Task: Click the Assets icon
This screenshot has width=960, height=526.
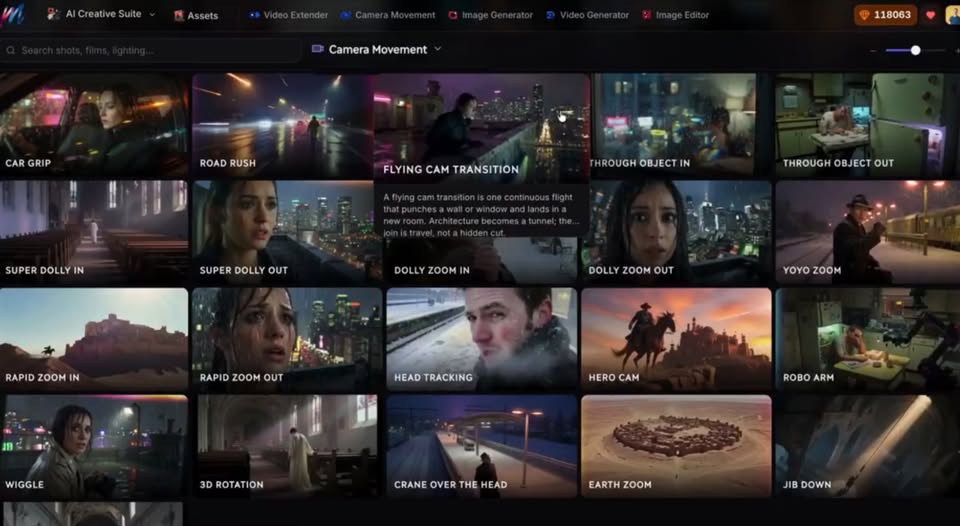Action: pos(179,15)
